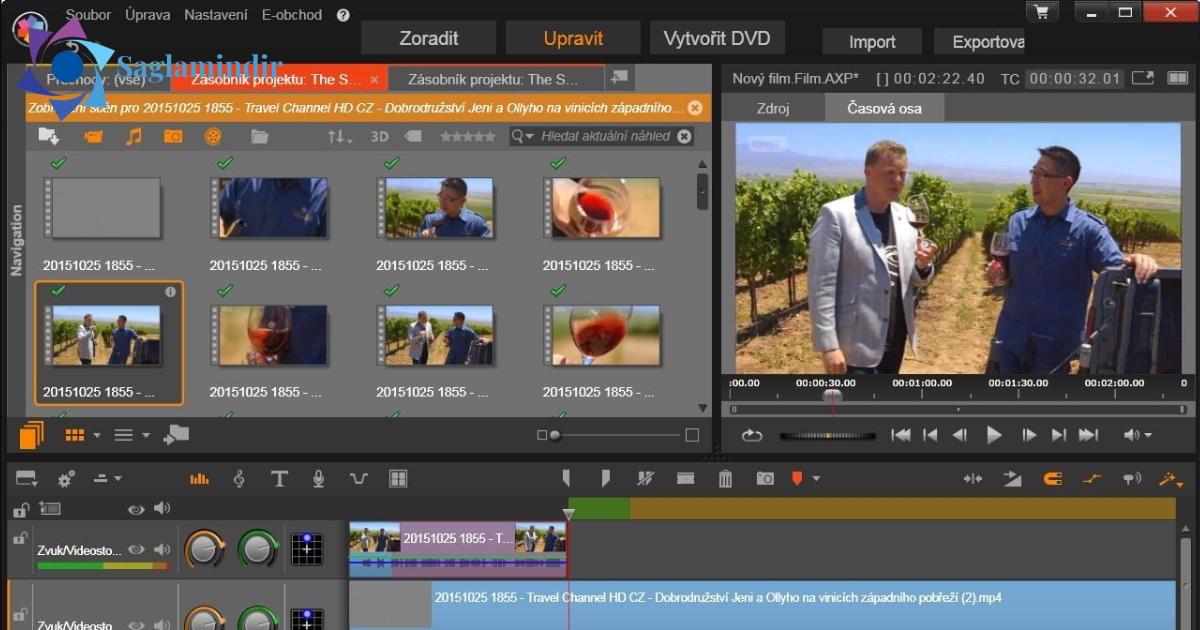Open the Vytvořit DVD workspace tab
Image resolution: width=1200 pixels, height=630 pixels.
click(717, 38)
